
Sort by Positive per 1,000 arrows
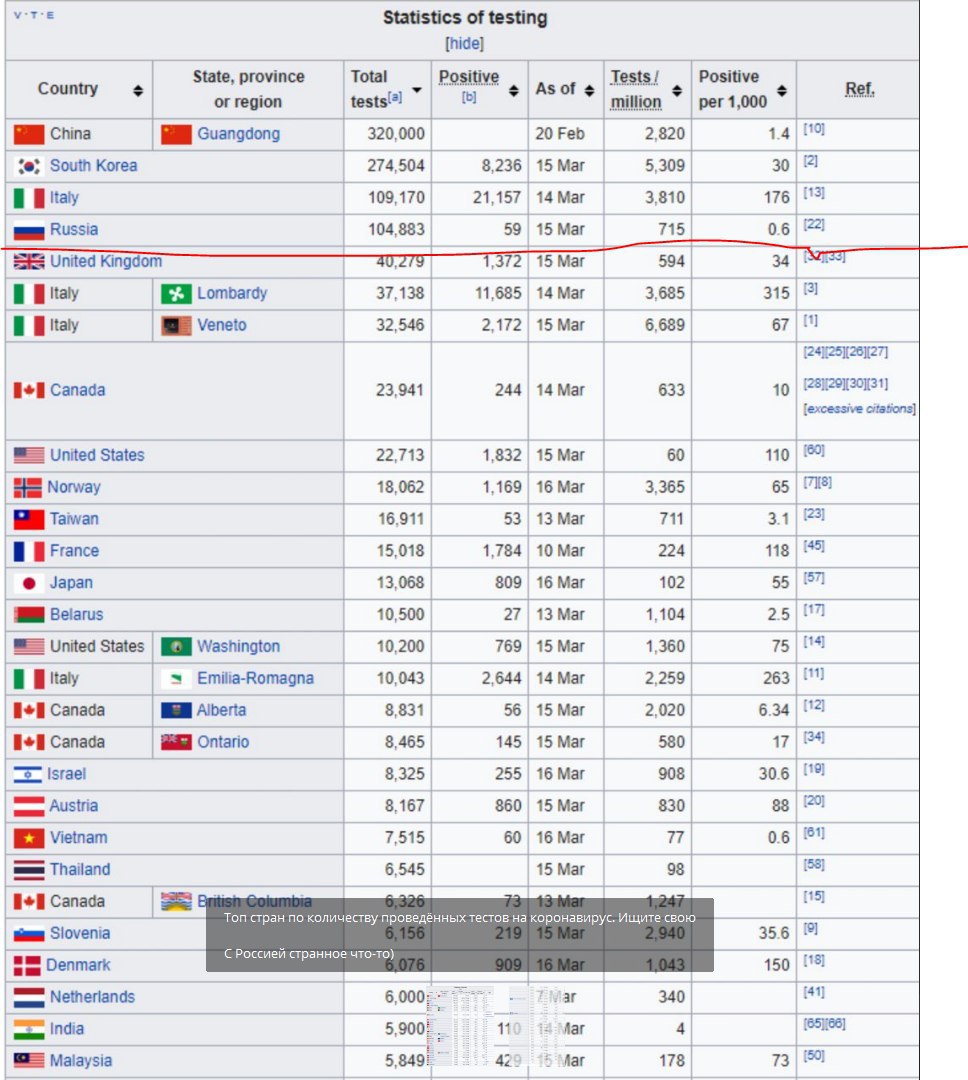click(781, 90)
